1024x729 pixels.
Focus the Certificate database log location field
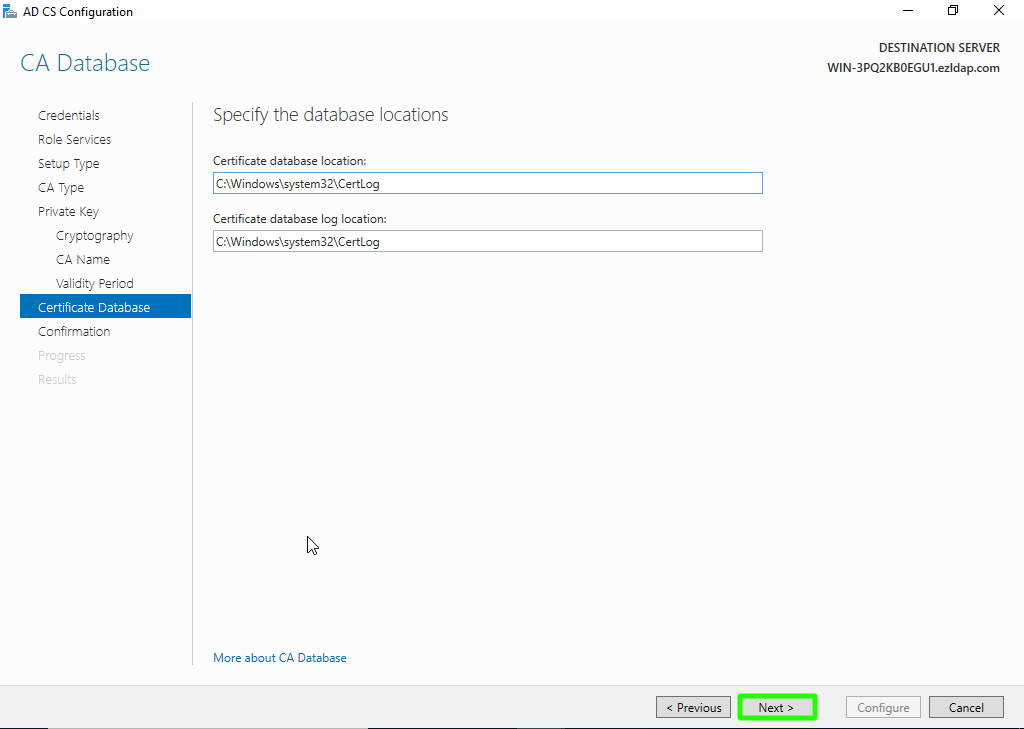[487, 241]
